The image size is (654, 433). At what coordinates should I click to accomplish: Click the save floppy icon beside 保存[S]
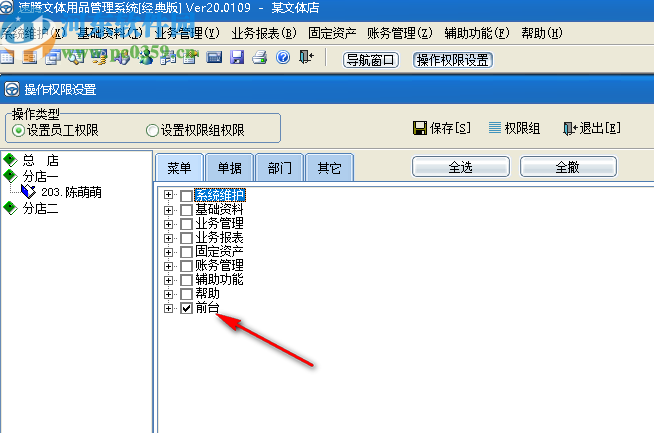coord(420,128)
